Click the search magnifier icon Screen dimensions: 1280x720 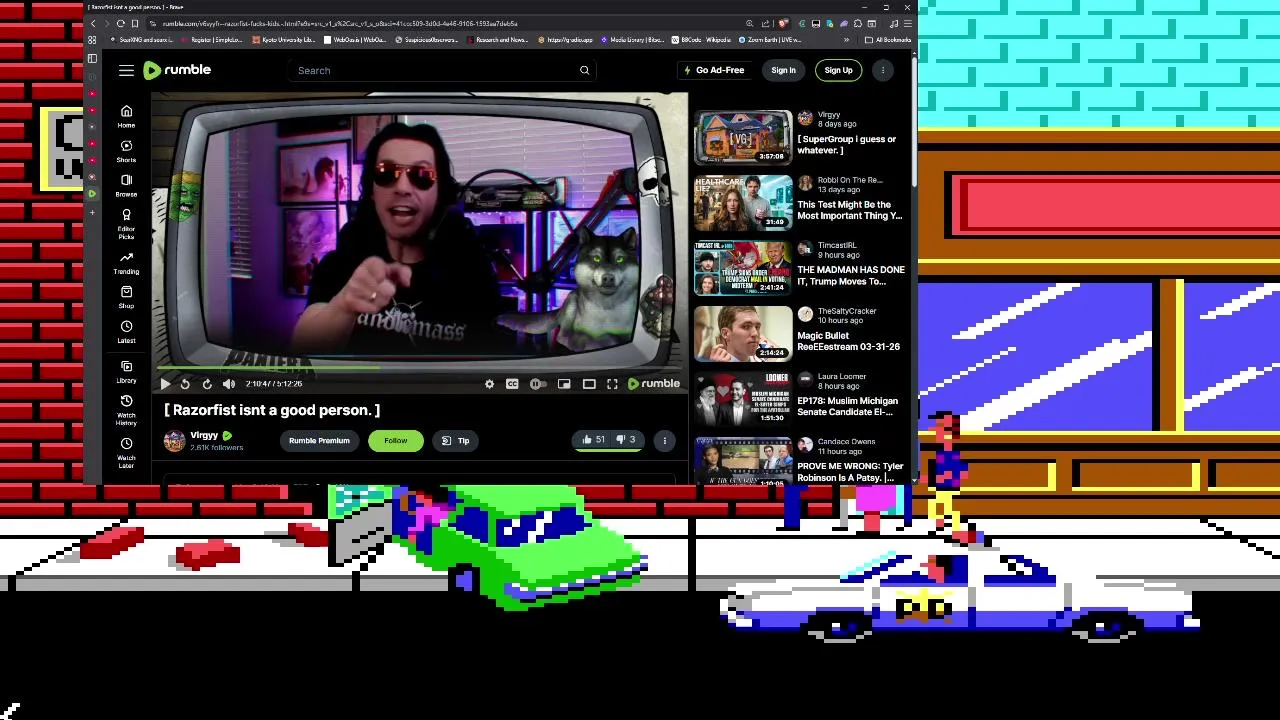585,70
